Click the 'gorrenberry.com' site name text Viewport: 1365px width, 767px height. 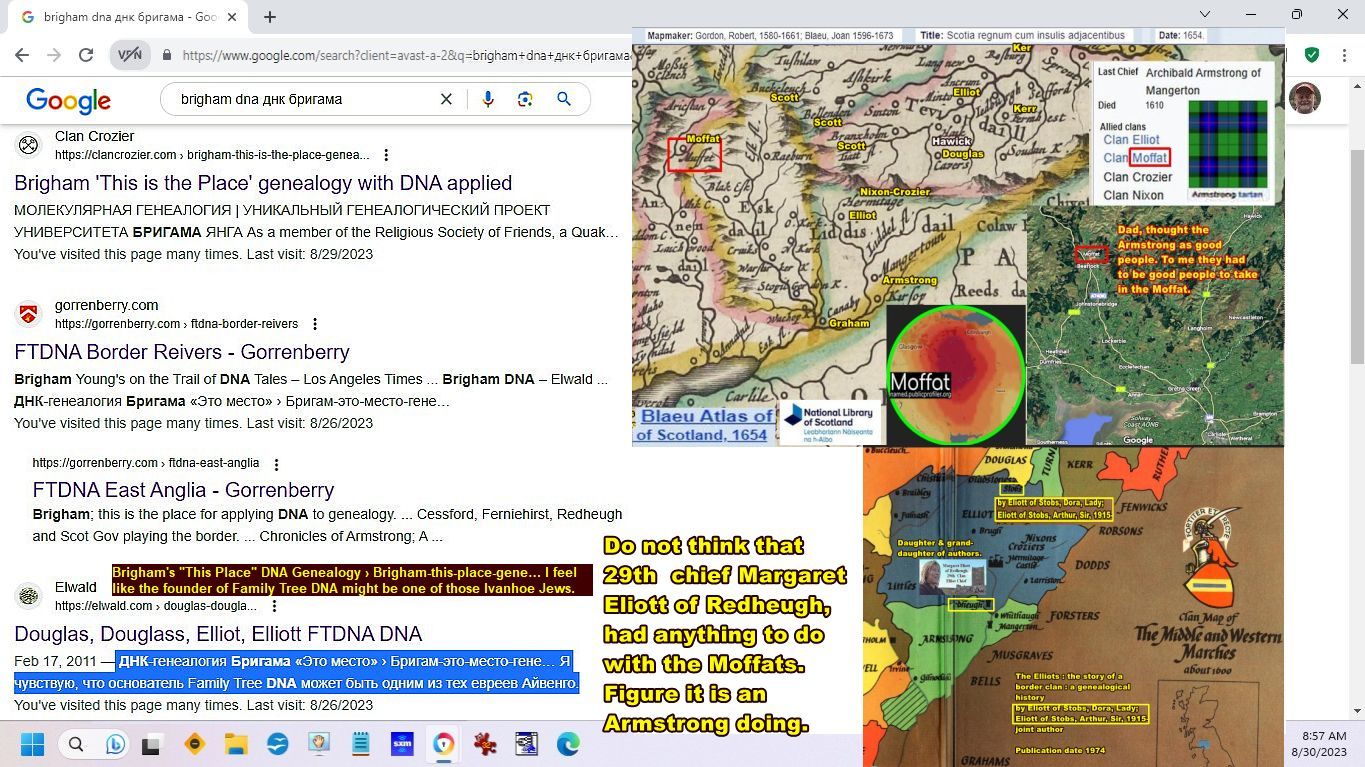pyautogui.click(x=106, y=305)
